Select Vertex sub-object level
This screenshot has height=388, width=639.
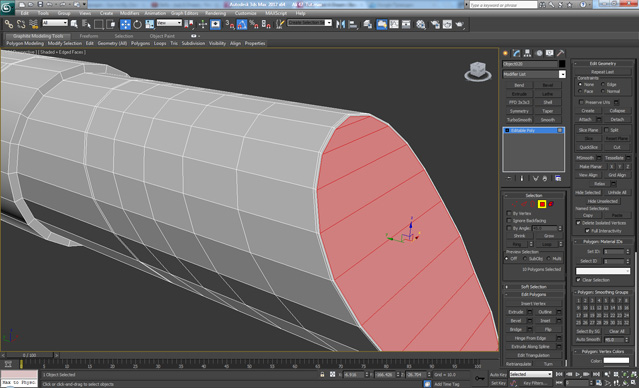(515, 204)
